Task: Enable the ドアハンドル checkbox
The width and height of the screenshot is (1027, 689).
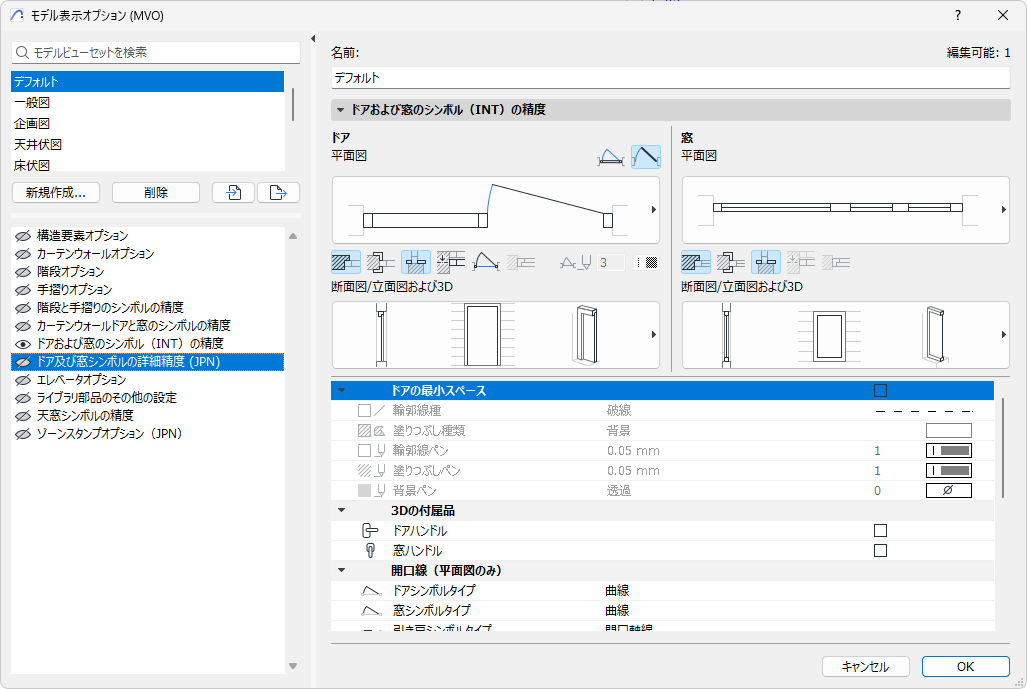Action: (880, 531)
